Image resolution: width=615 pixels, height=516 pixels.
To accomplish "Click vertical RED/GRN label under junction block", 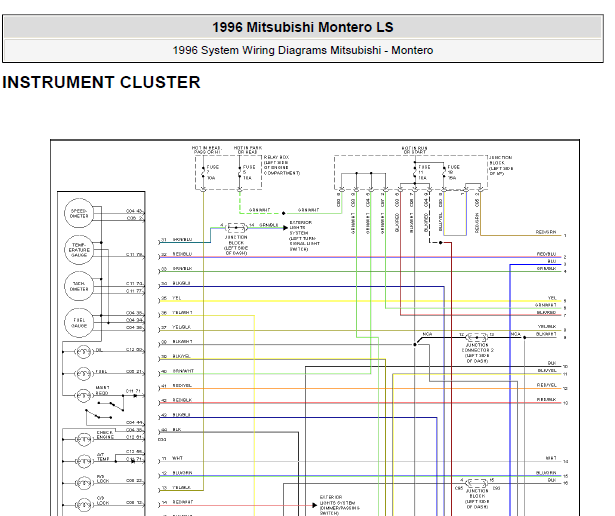I will point(477,223).
